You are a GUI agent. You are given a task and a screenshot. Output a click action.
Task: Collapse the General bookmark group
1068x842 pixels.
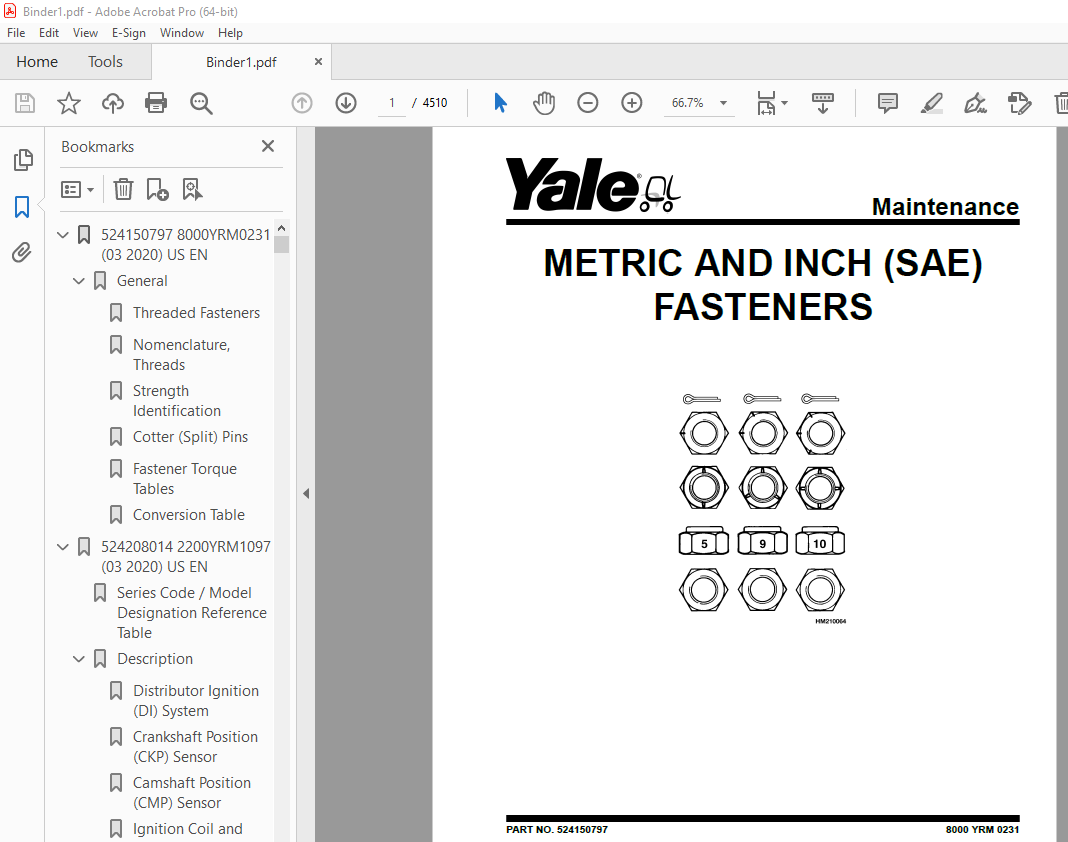[x=78, y=281]
